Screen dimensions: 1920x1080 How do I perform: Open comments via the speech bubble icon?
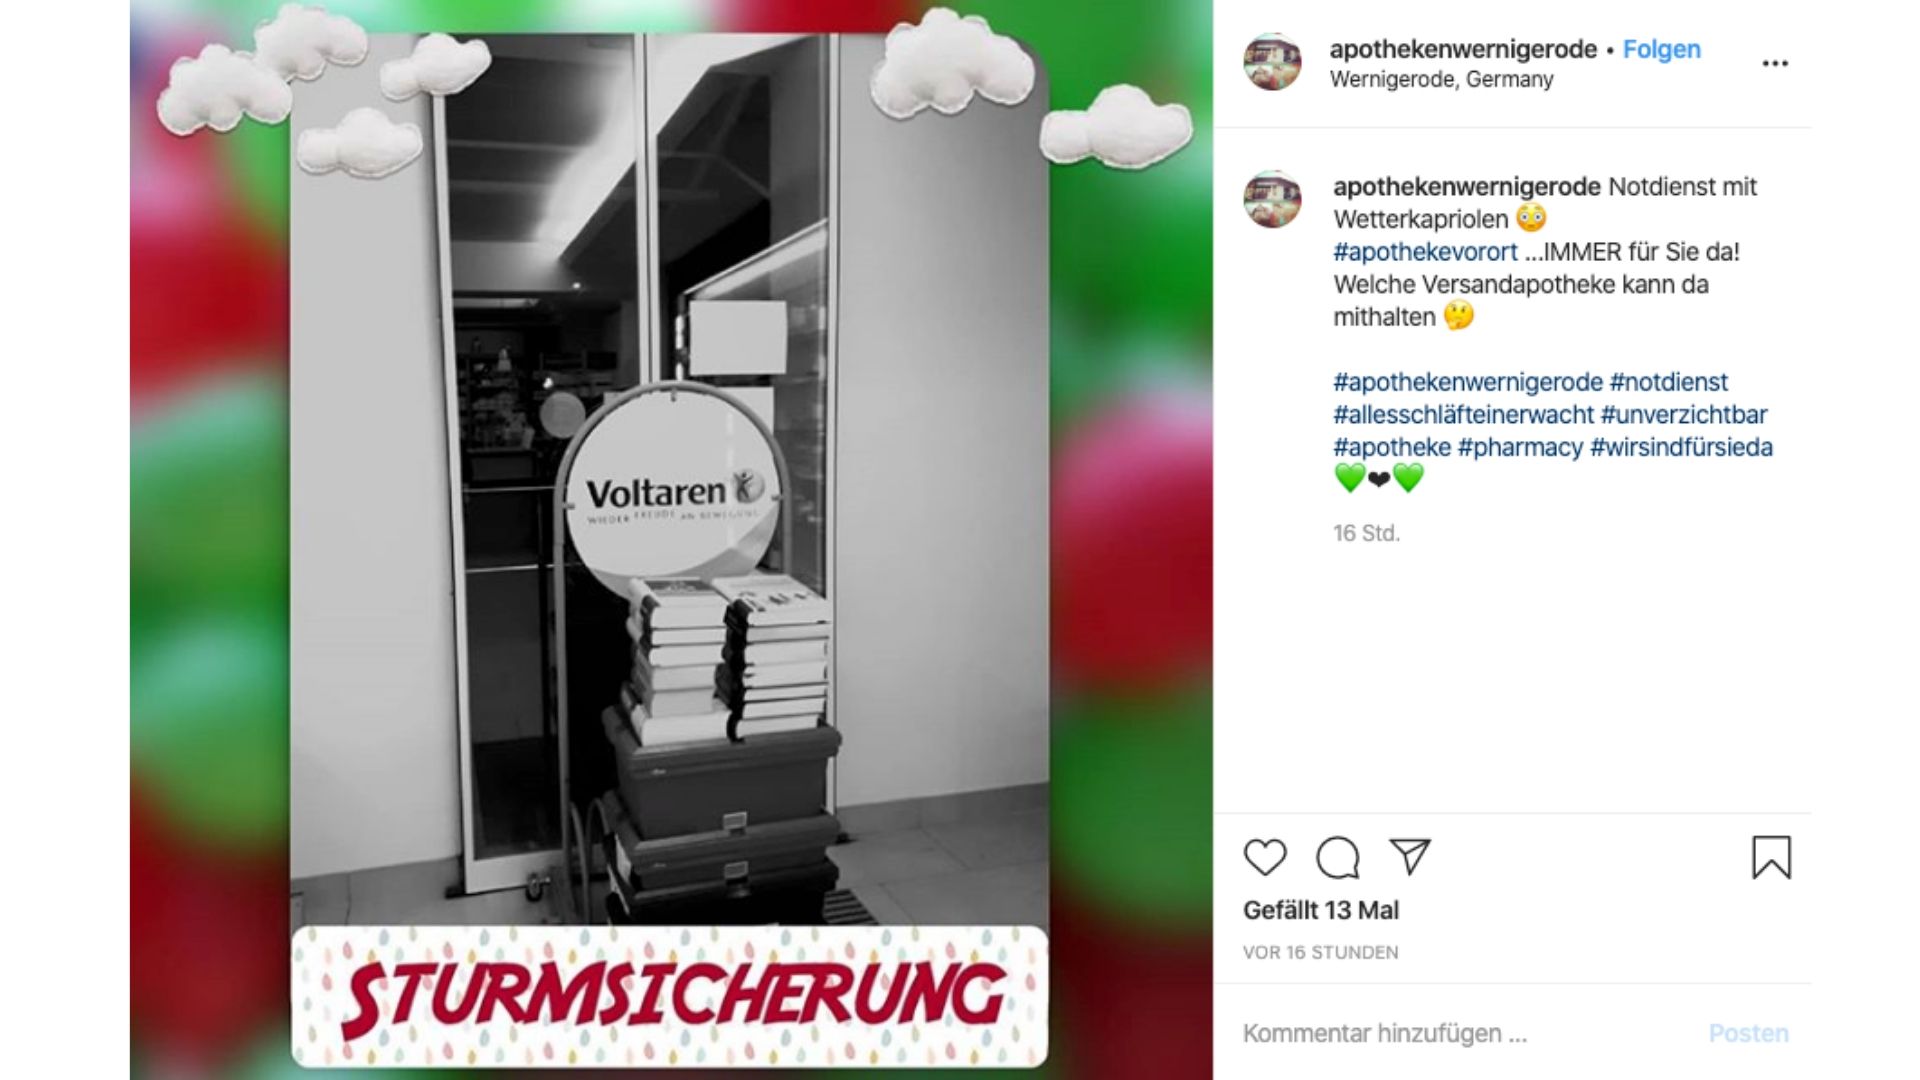(x=1337, y=858)
